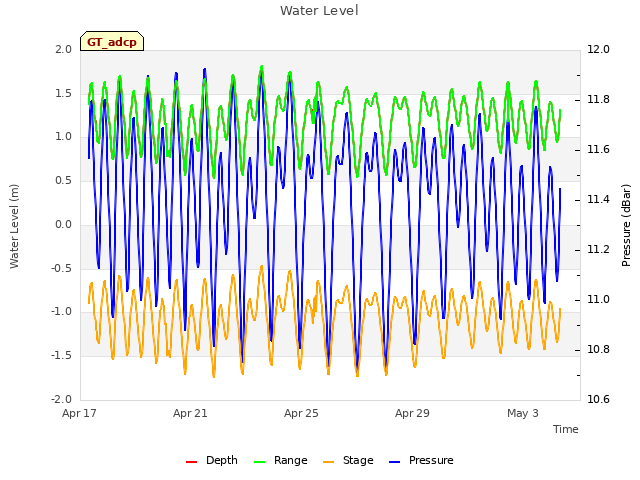The width and height of the screenshot is (640, 480).
Task: Click the -1.0 left axis label
Action: (x=62, y=312)
